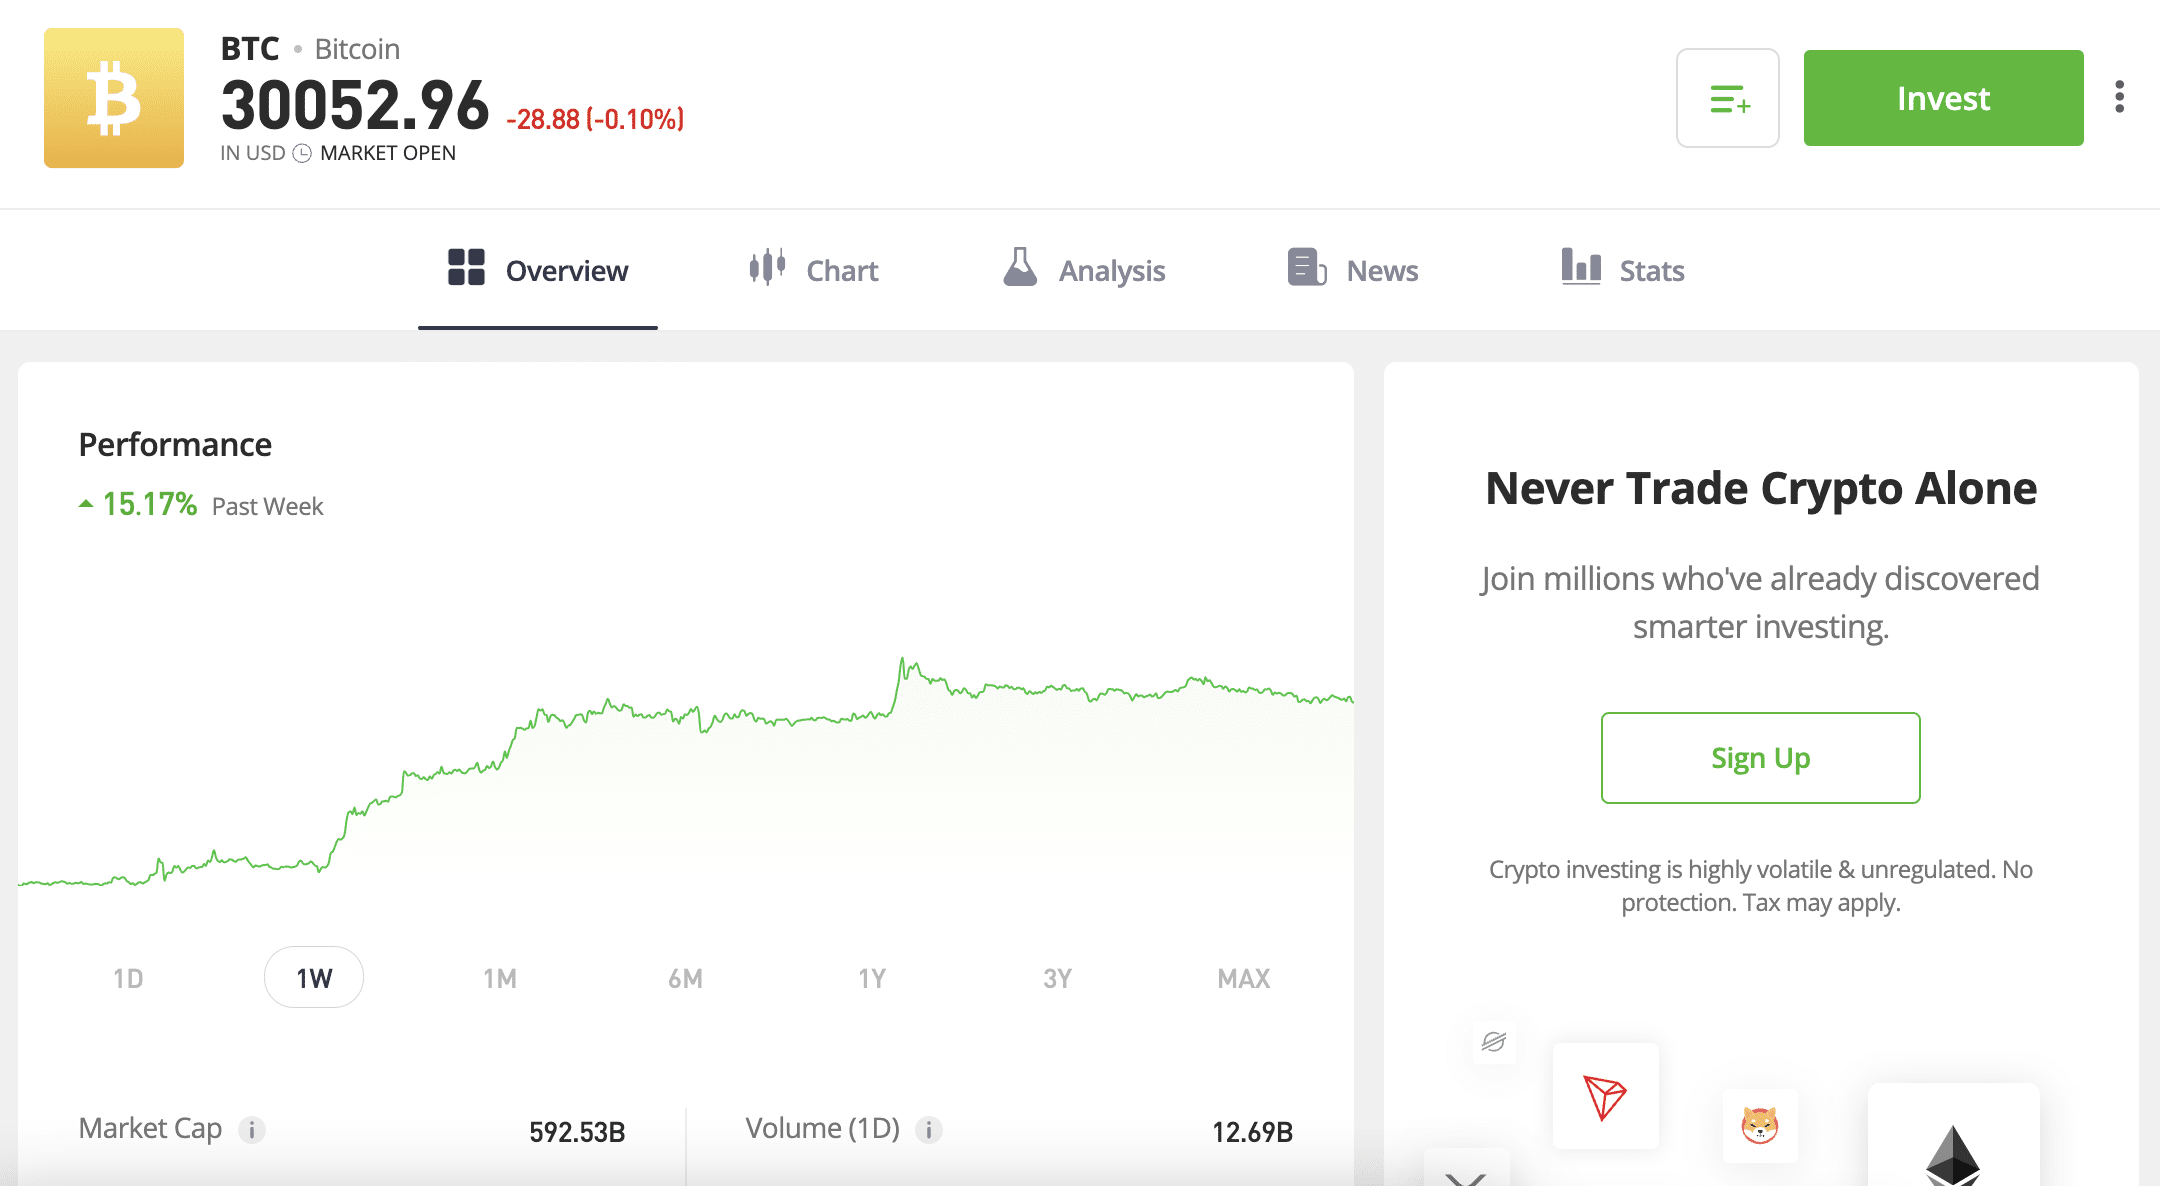Click the Stellar crypto logo
The image size is (2160, 1186).
click(x=1494, y=1042)
